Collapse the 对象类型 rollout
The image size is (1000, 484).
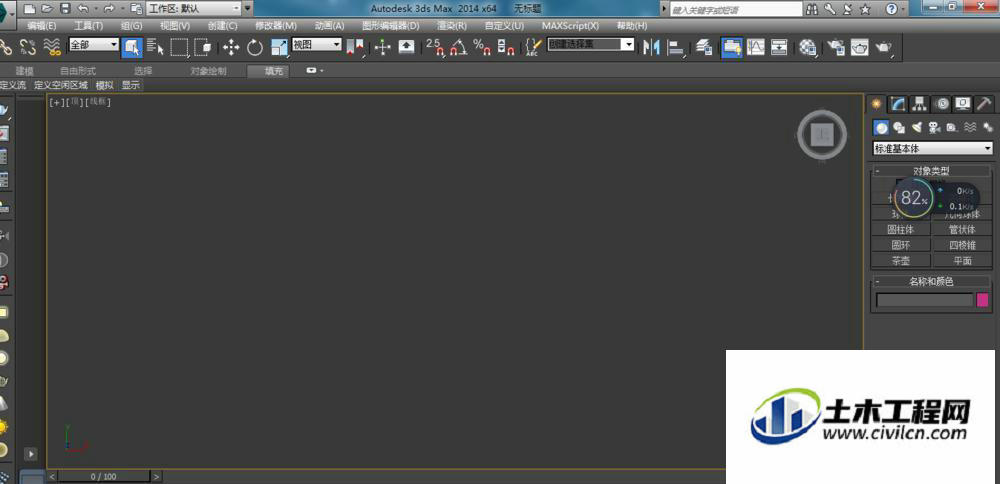[x=931, y=171]
